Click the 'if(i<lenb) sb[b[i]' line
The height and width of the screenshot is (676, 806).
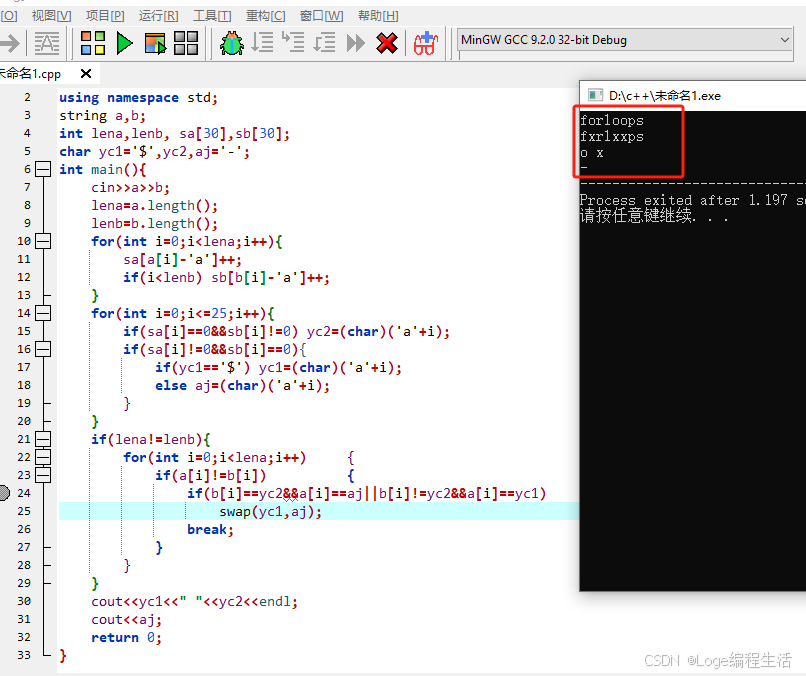226,278
